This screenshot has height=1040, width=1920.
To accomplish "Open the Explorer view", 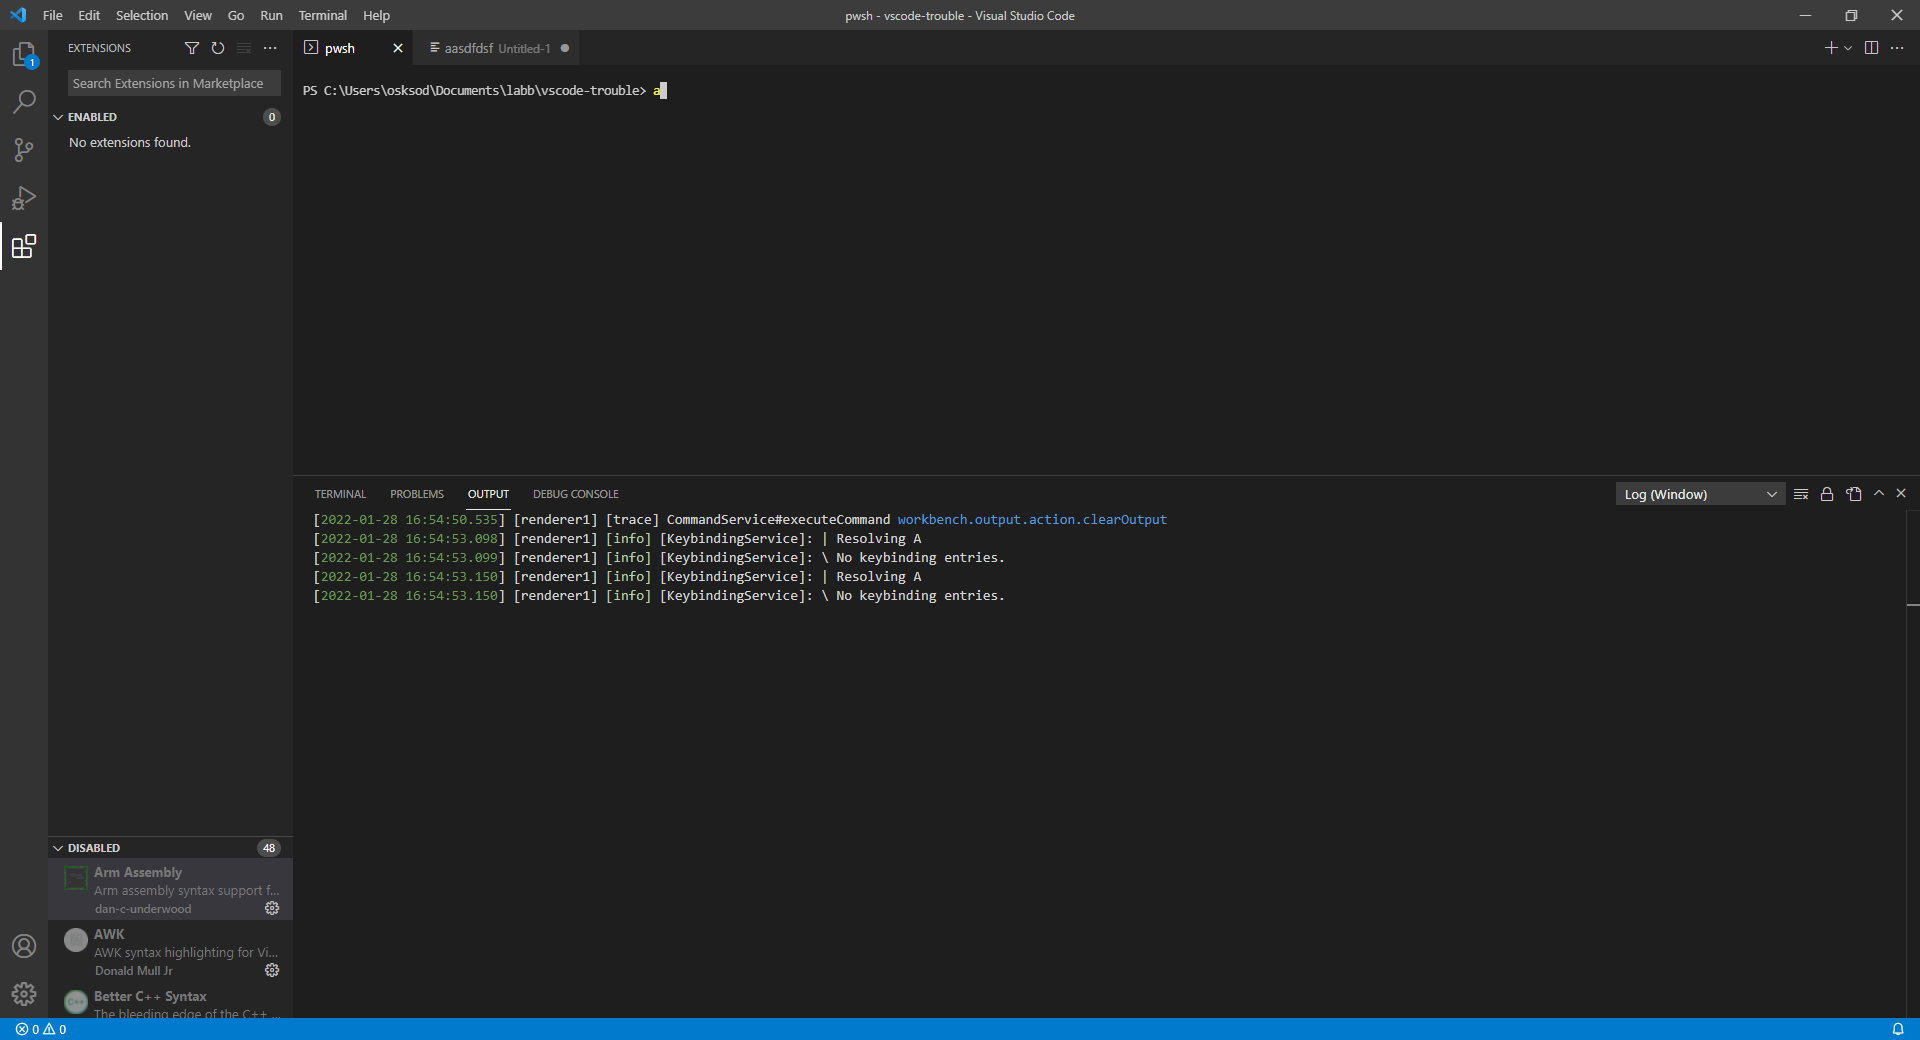I will pyautogui.click(x=24, y=55).
